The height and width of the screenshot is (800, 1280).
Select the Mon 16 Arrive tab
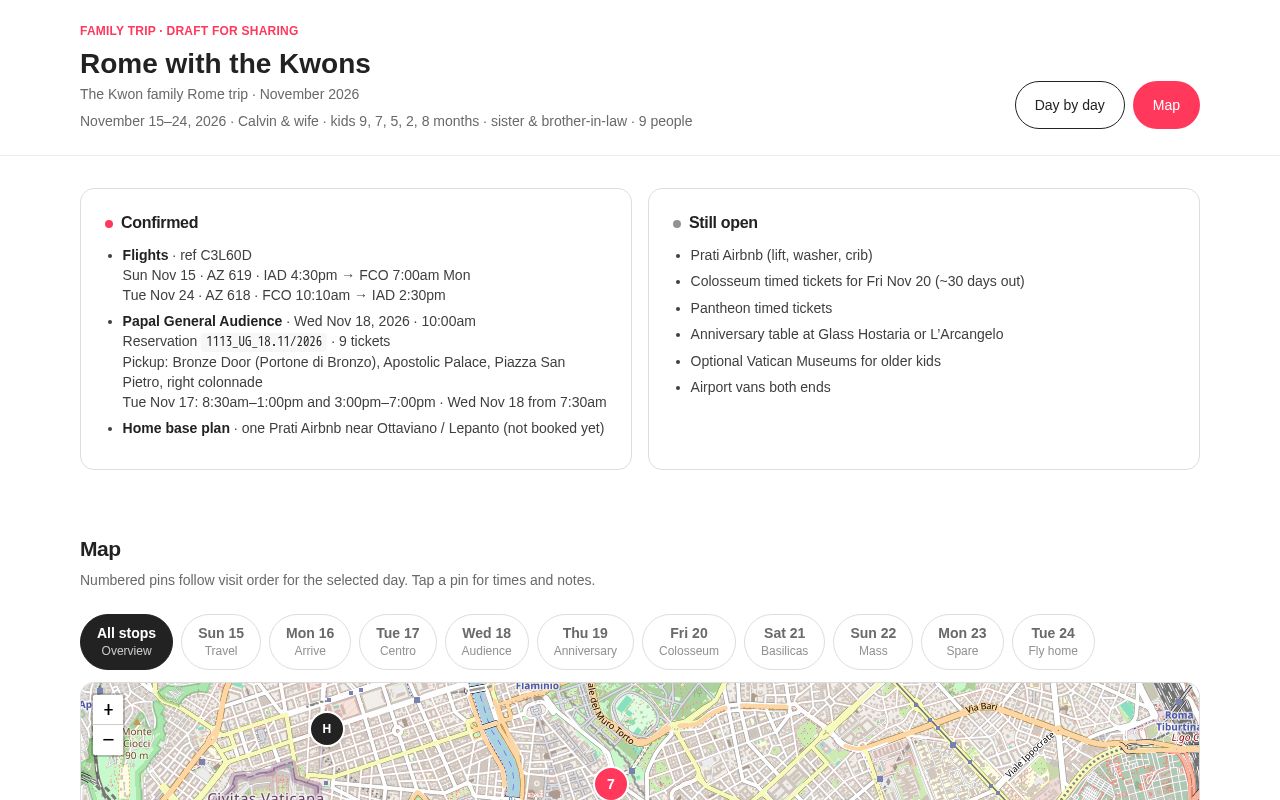click(310, 642)
